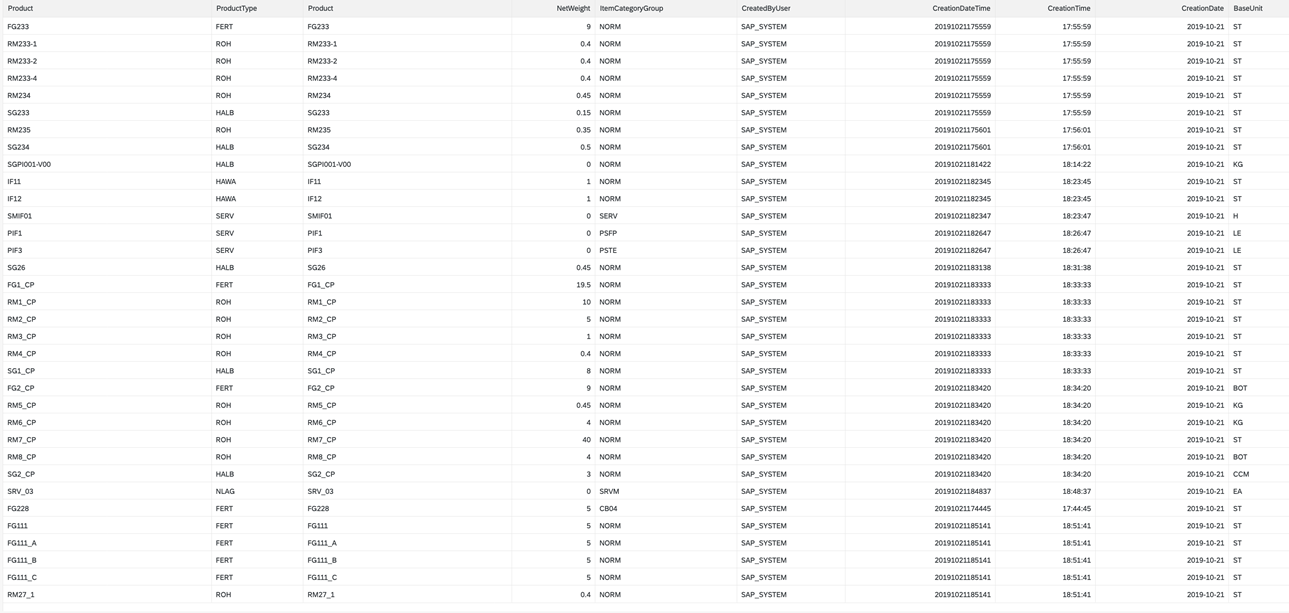Select the NLAG product type cell
The image size is (1289, 613).
[x=224, y=491]
